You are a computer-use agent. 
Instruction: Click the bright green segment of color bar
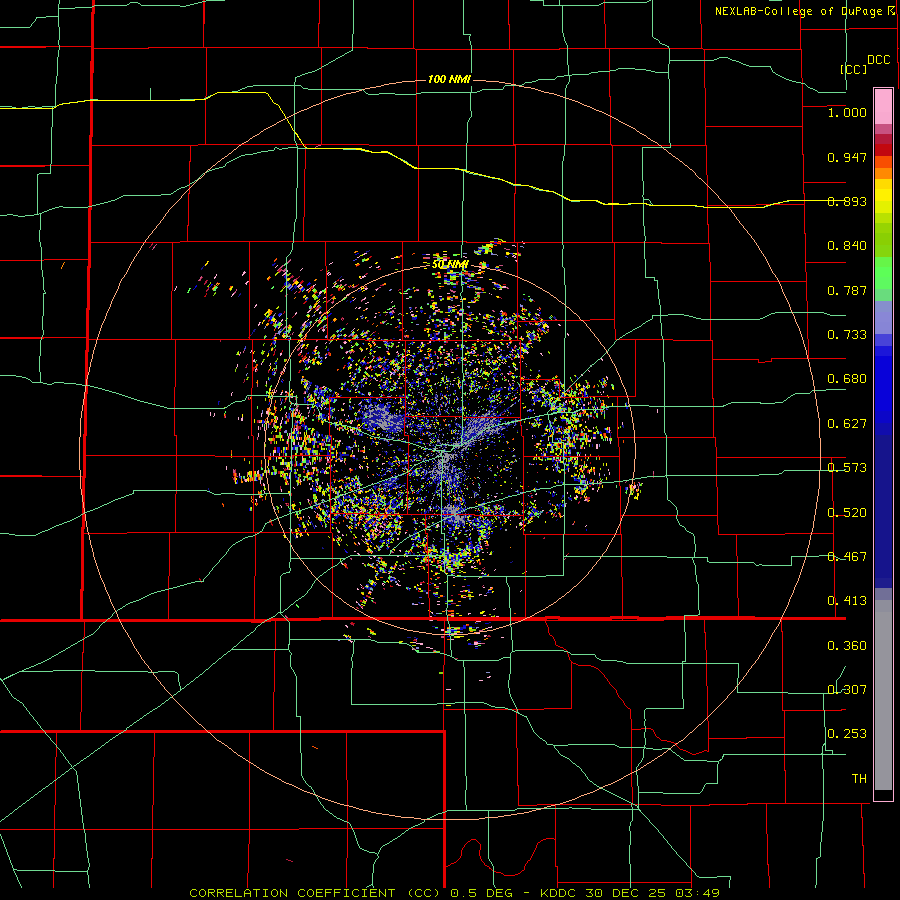(883, 273)
